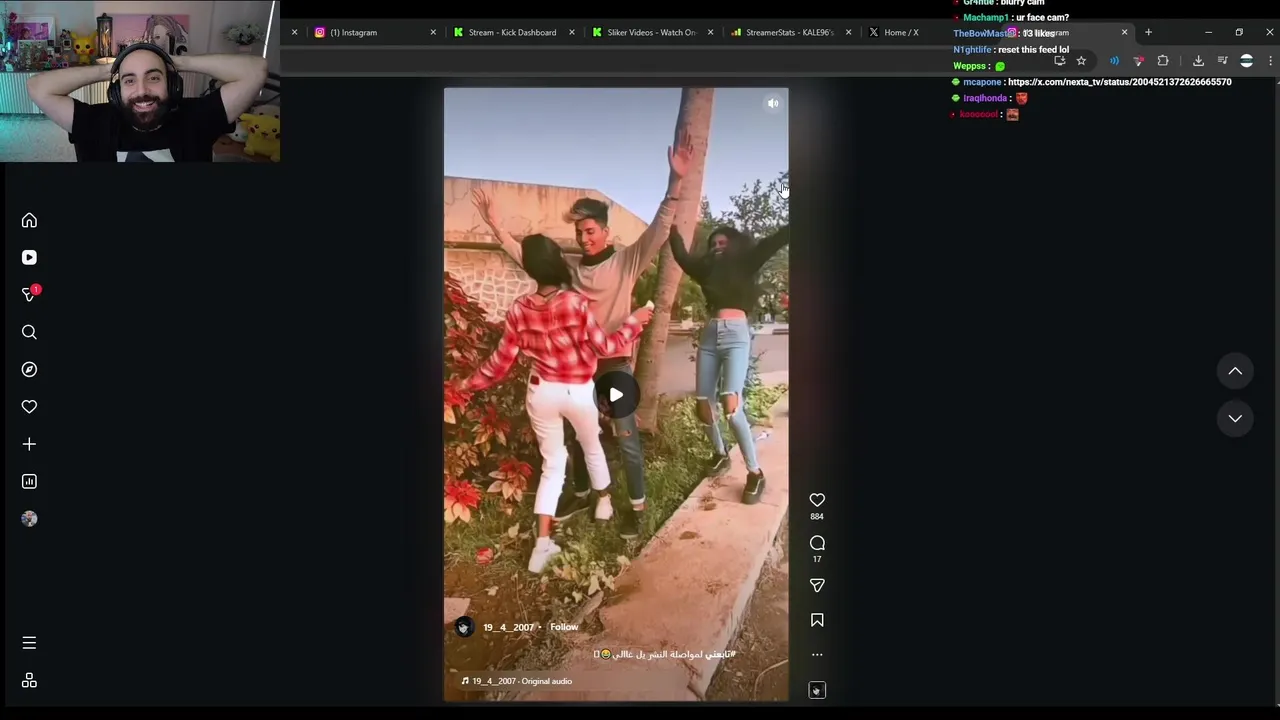
Task: Bookmark page with star icon
Action: tap(1081, 61)
